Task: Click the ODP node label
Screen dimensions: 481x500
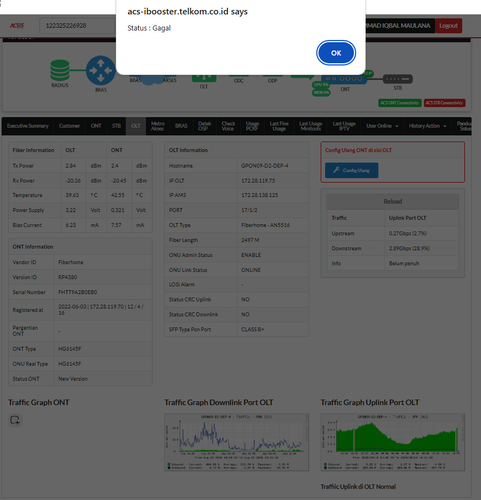Action: point(272,81)
